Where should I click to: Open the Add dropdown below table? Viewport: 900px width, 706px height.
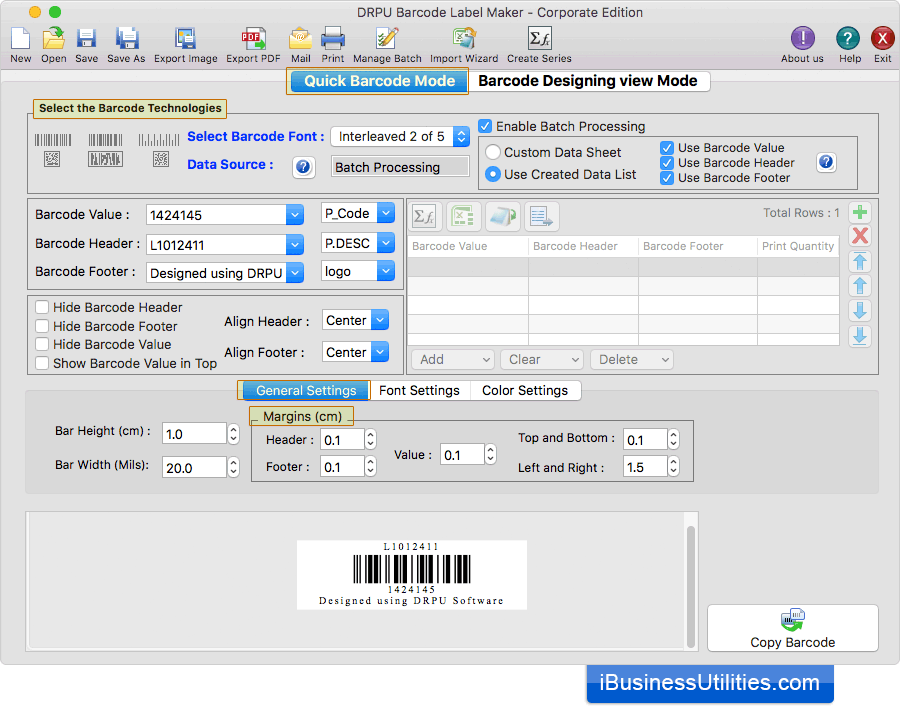click(453, 360)
